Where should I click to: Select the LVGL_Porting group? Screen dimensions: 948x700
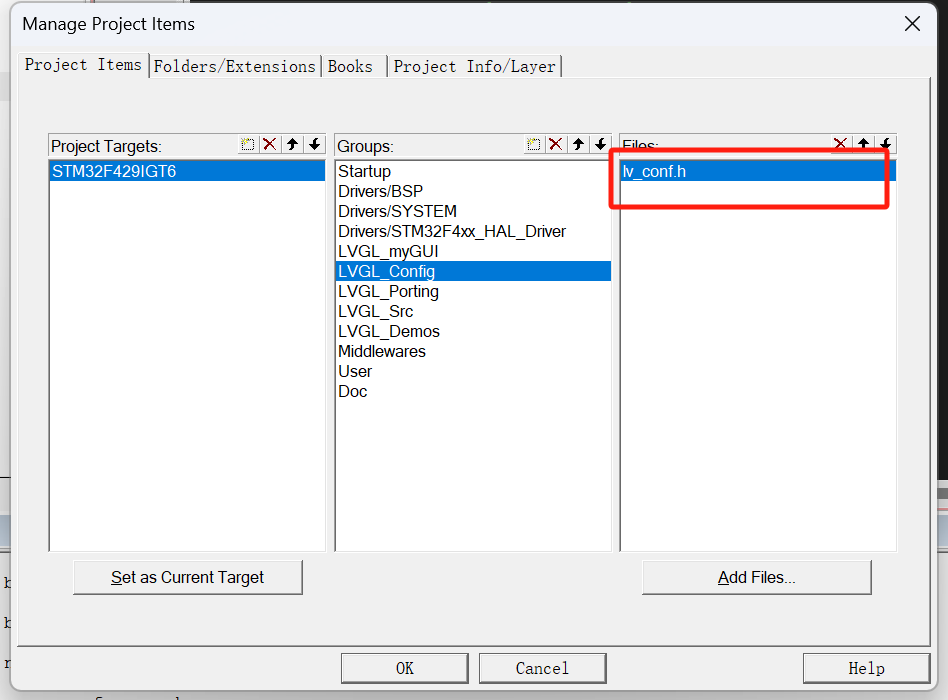point(388,291)
